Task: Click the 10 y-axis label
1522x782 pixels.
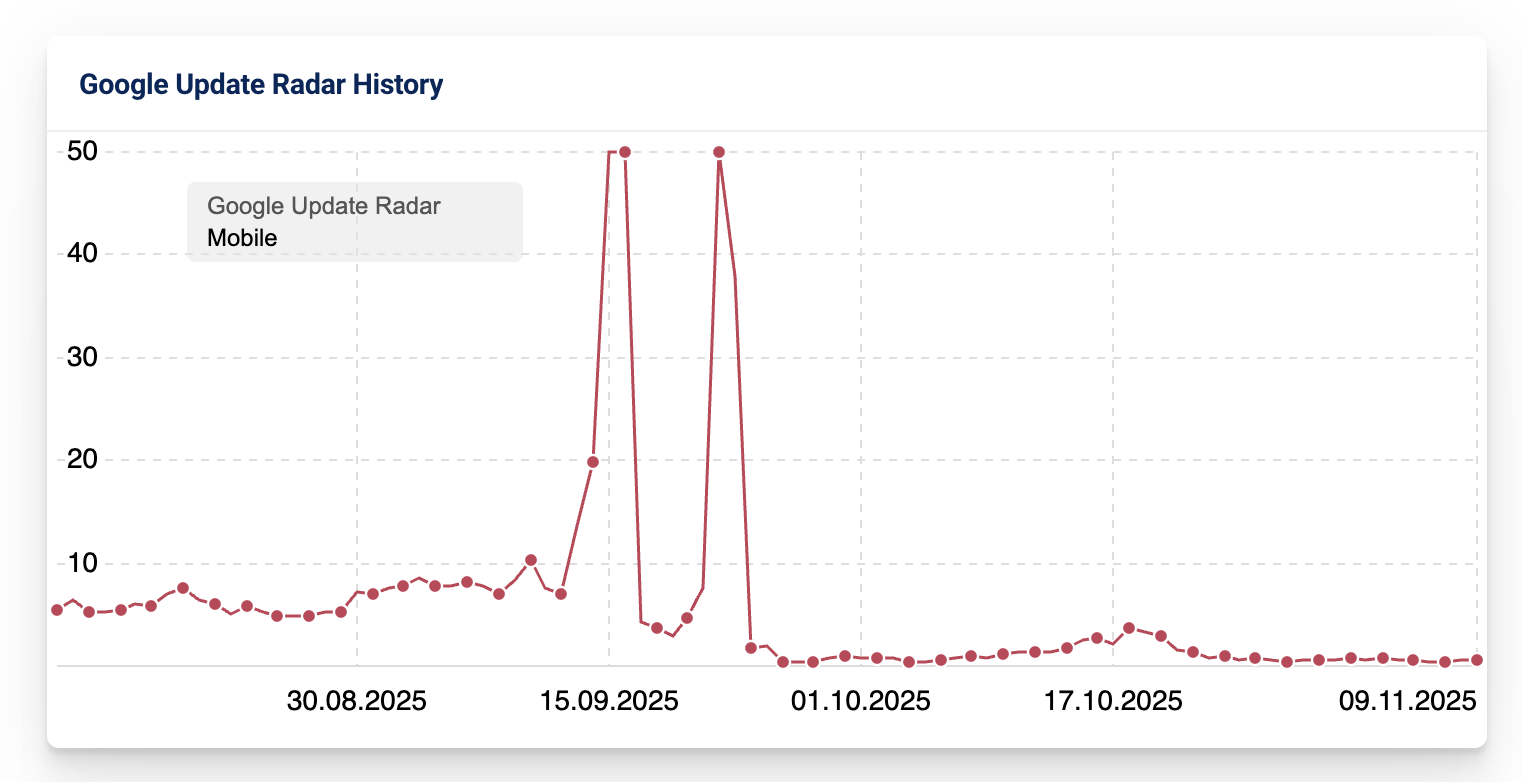Action: [81, 564]
